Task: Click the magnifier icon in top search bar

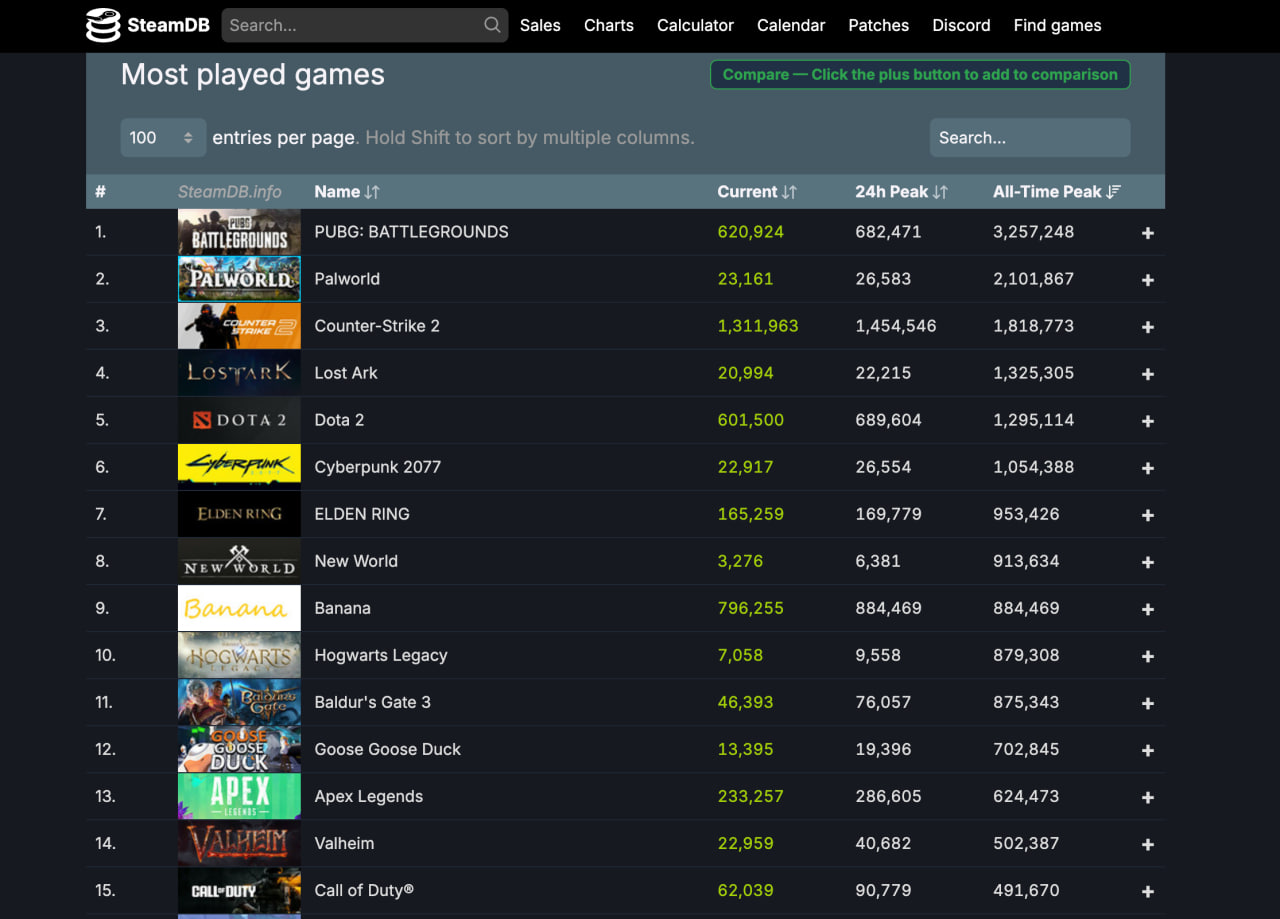Action: pyautogui.click(x=492, y=25)
